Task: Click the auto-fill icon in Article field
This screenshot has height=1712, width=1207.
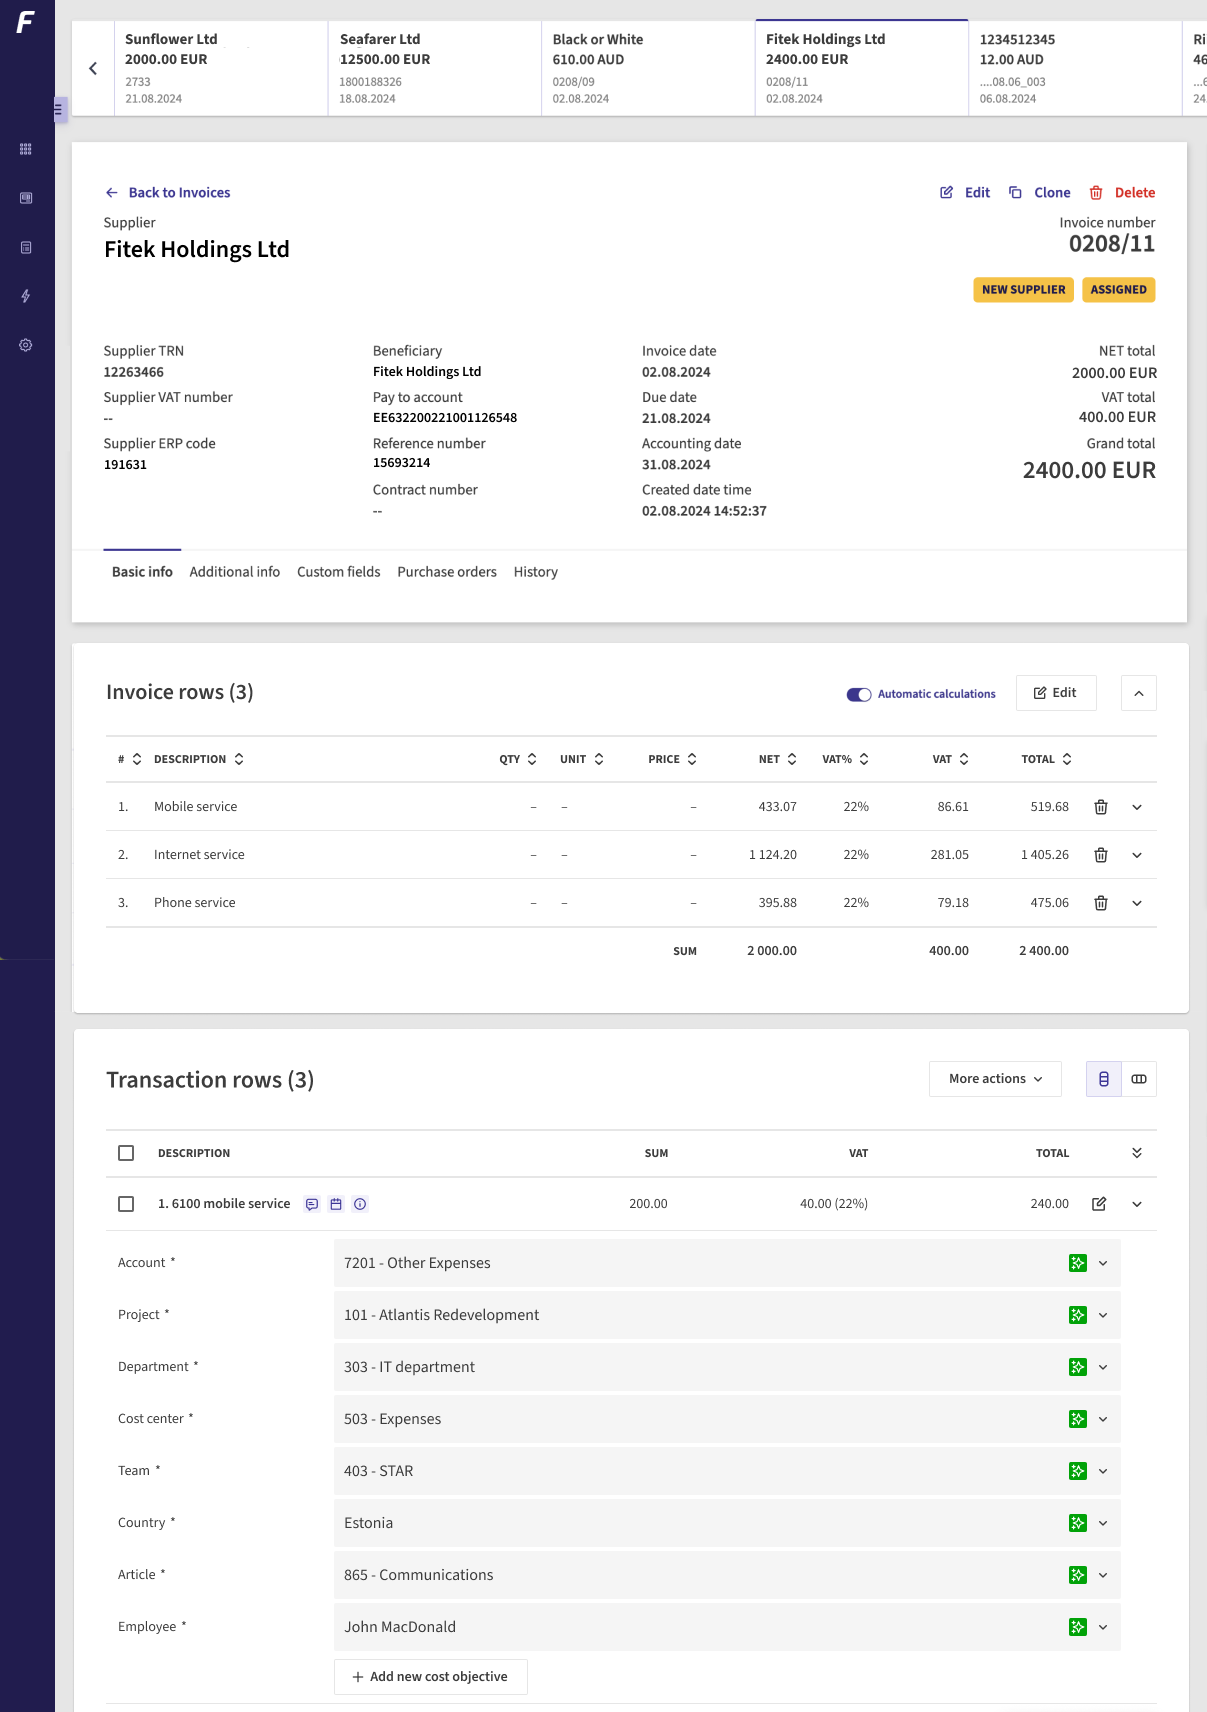Action: (1078, 1575)
